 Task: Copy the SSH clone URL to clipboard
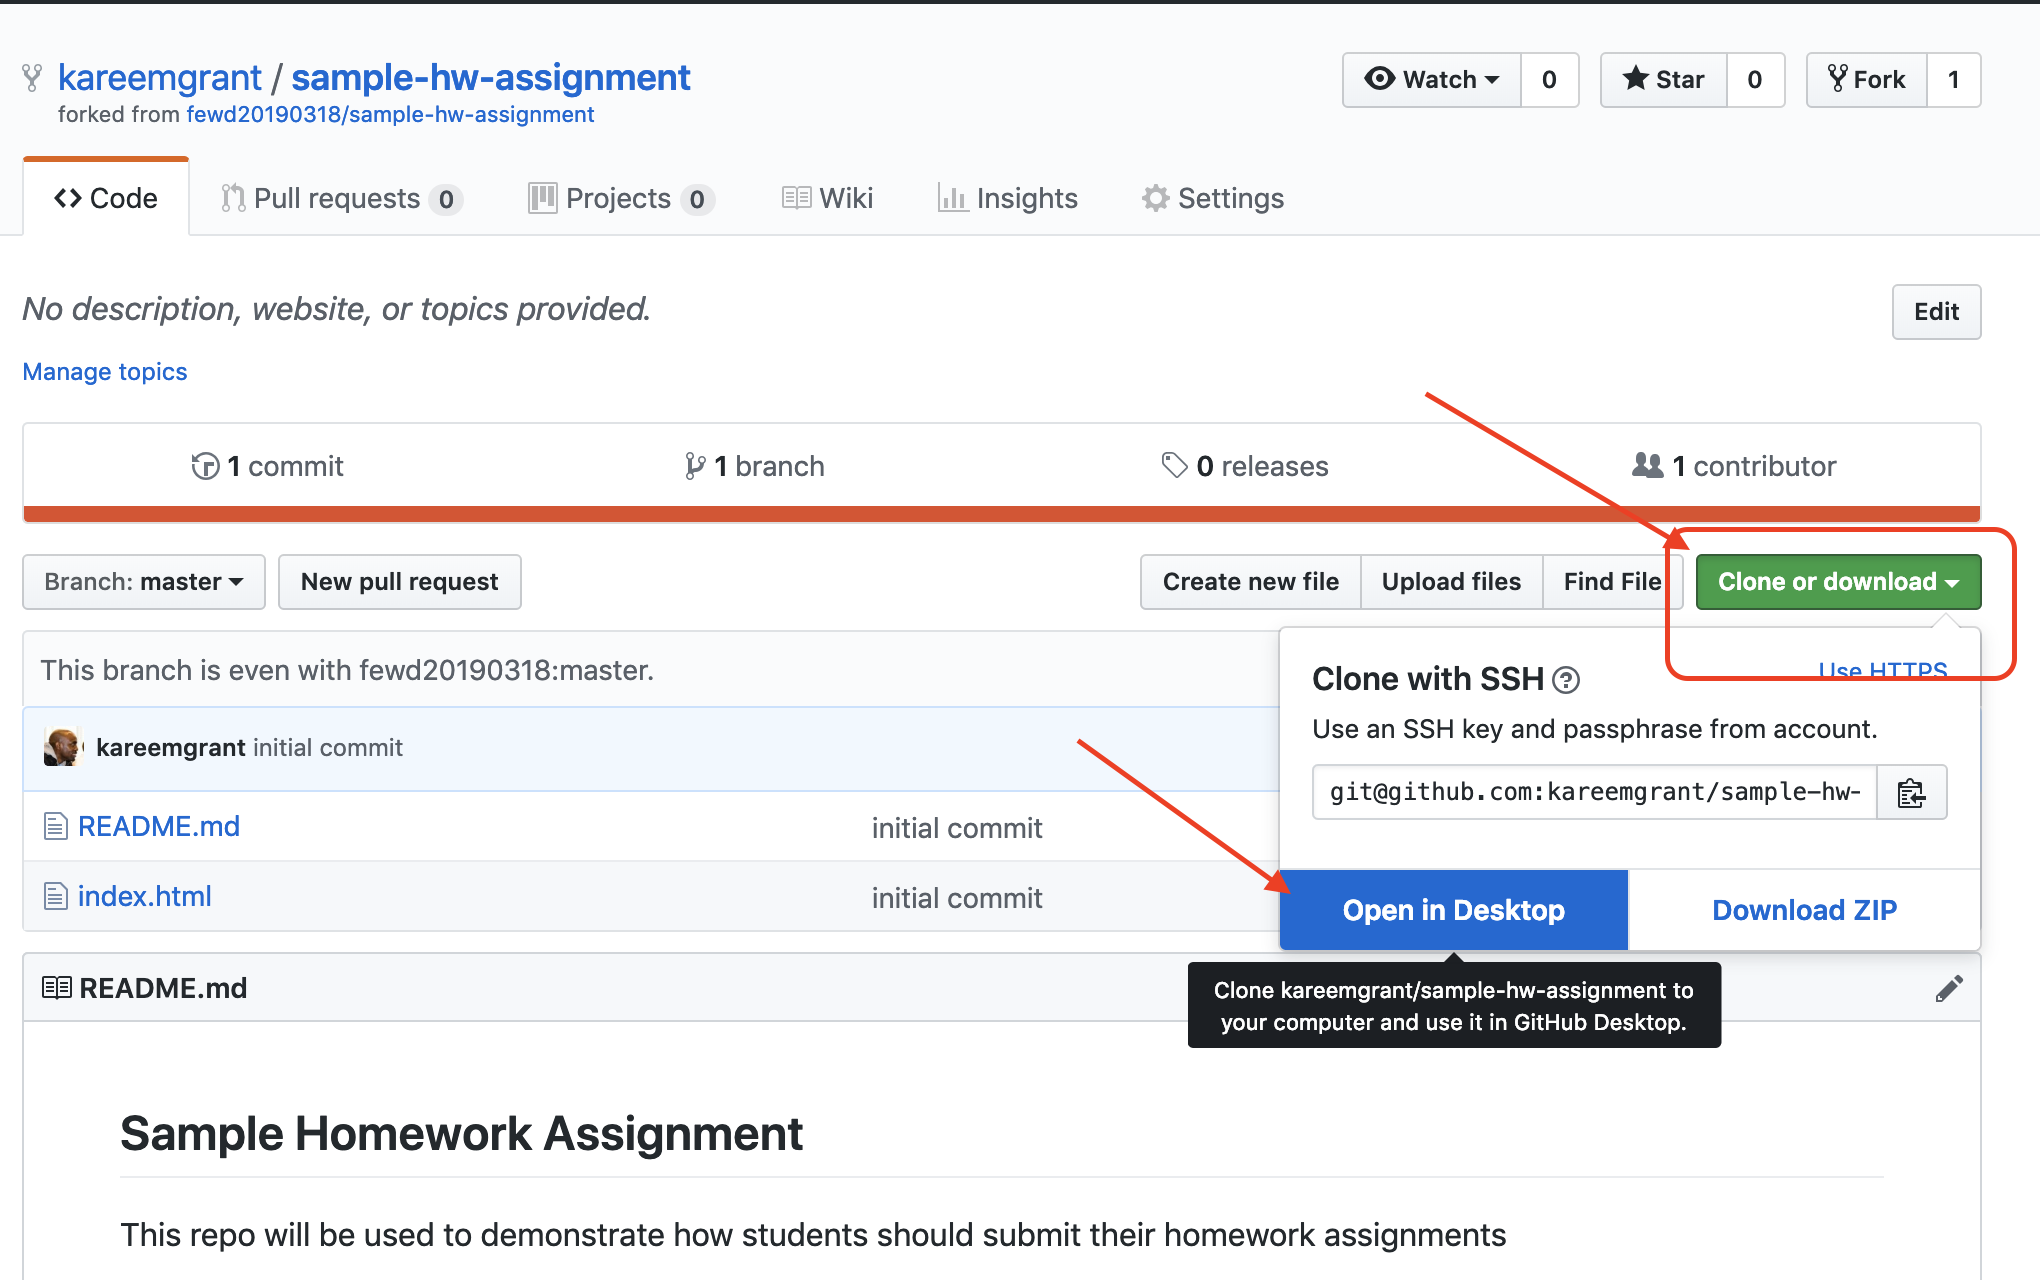(1911, 793)
